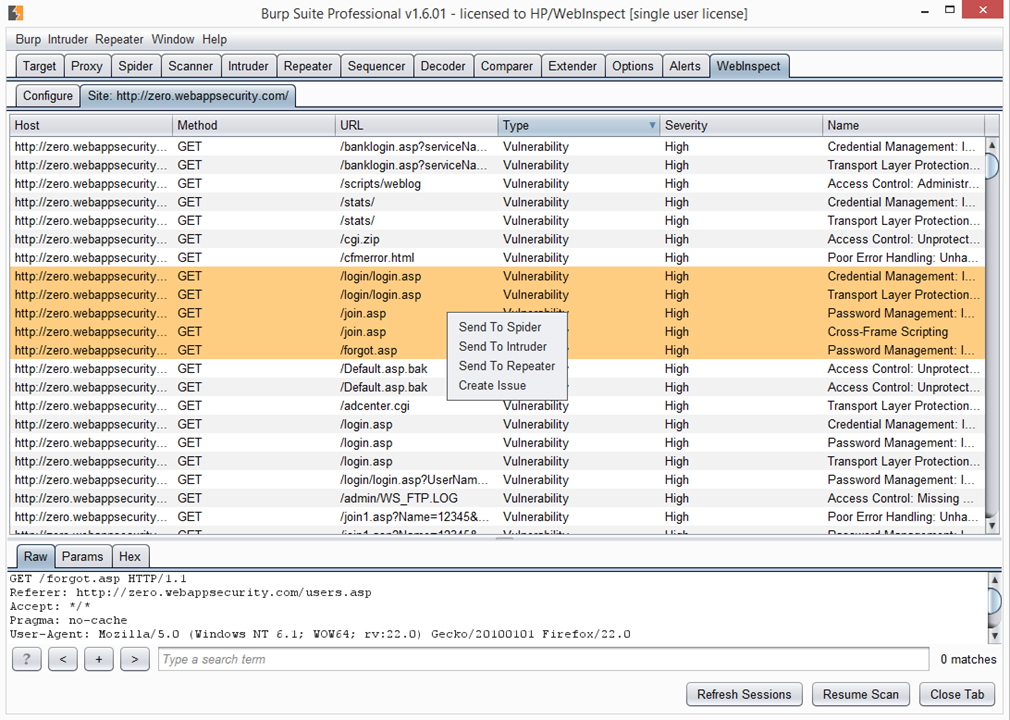
Task: Select the WebInspect tab
Action: point(748,66)
